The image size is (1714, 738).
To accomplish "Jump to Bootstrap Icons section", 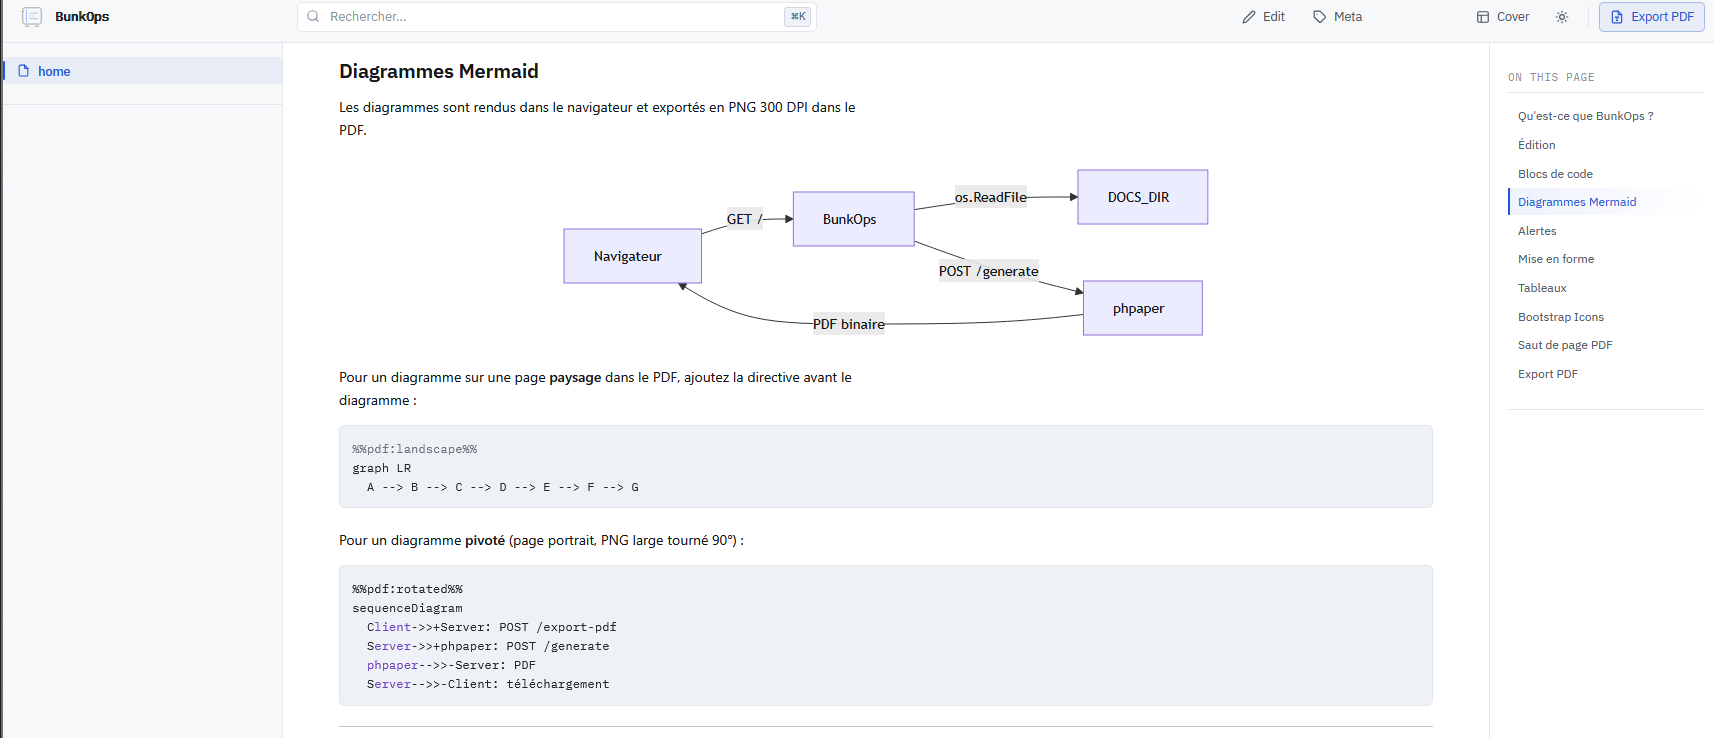I will pyautogui.click(x=1560, y=317).
